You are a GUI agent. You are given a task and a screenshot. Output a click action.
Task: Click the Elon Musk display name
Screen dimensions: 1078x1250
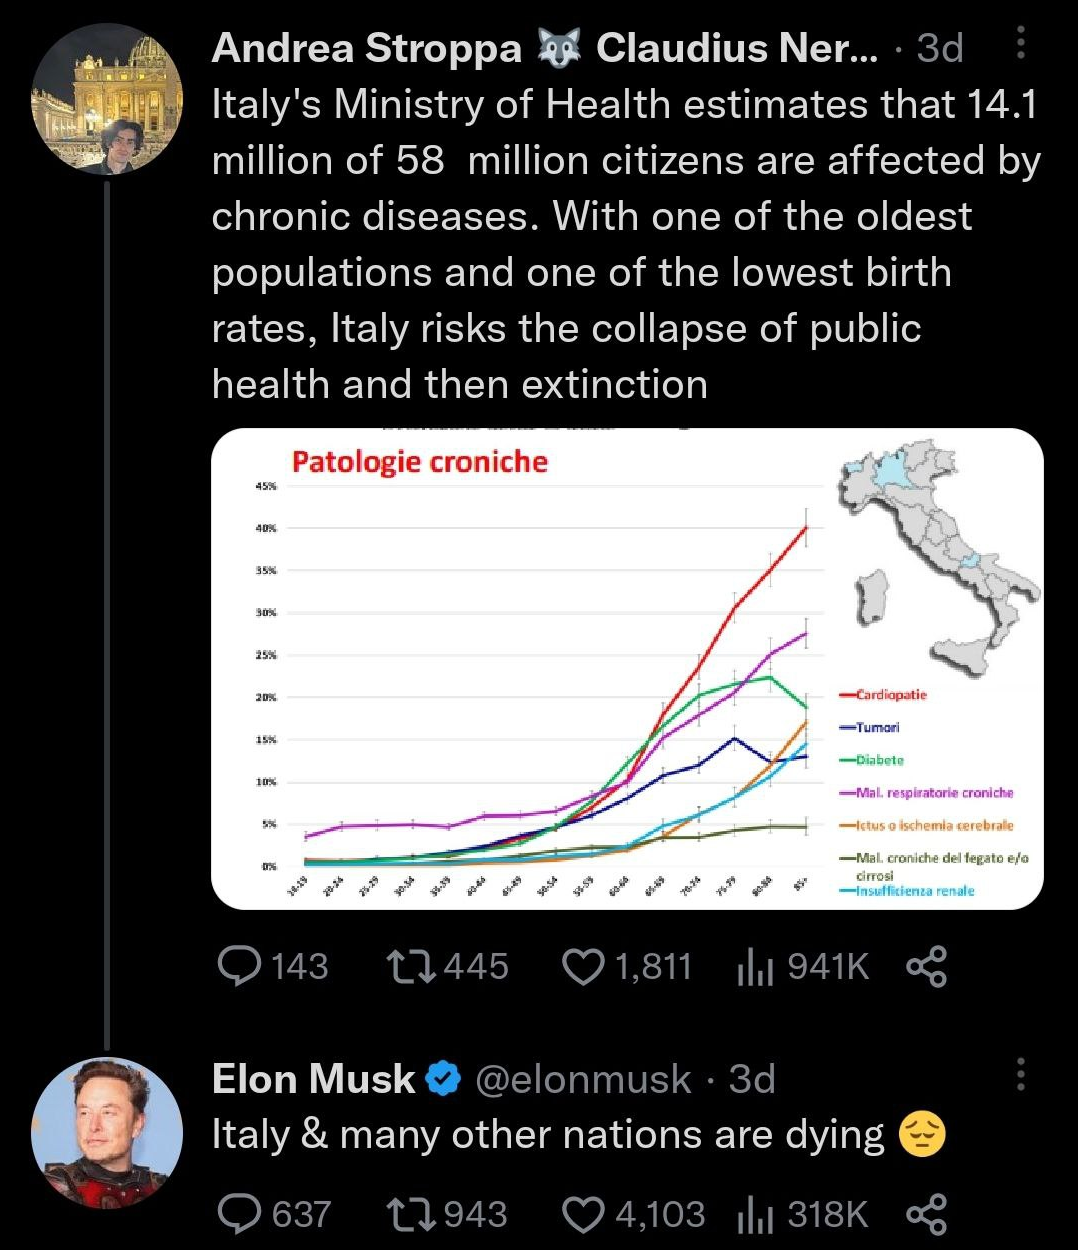click(313, 1079)
